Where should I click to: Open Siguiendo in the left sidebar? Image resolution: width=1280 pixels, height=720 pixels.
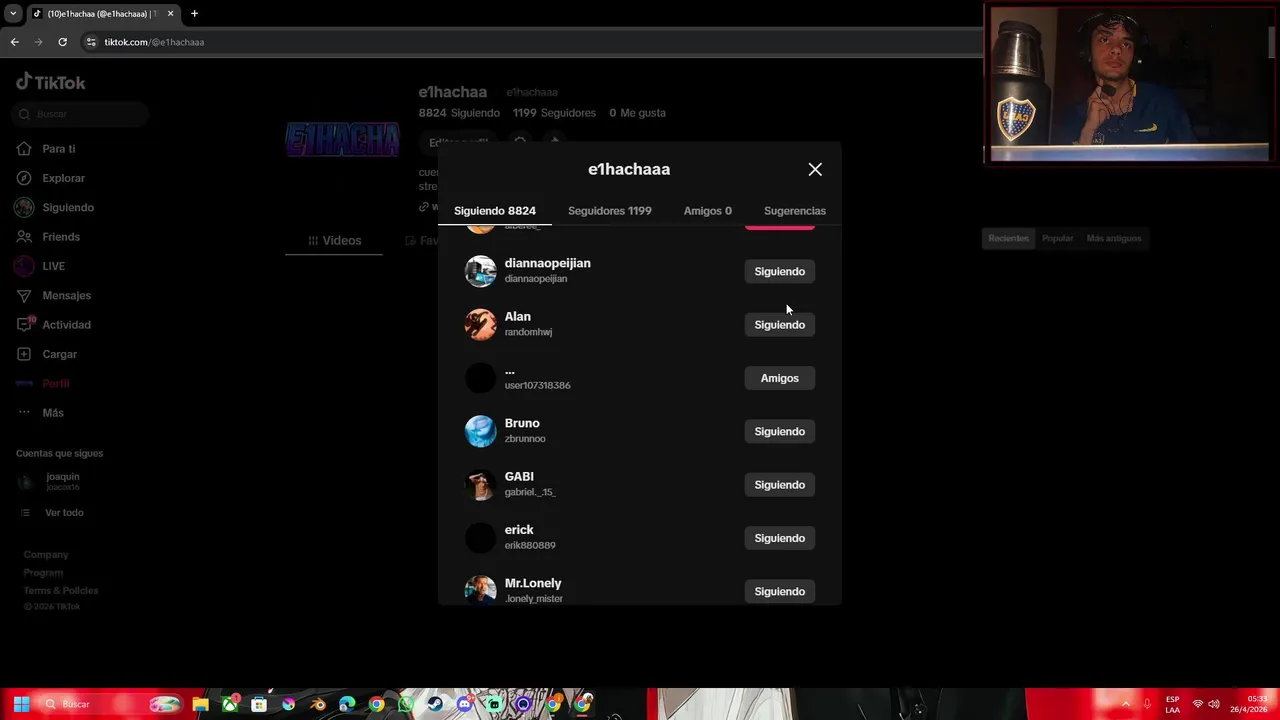point(67,208)
